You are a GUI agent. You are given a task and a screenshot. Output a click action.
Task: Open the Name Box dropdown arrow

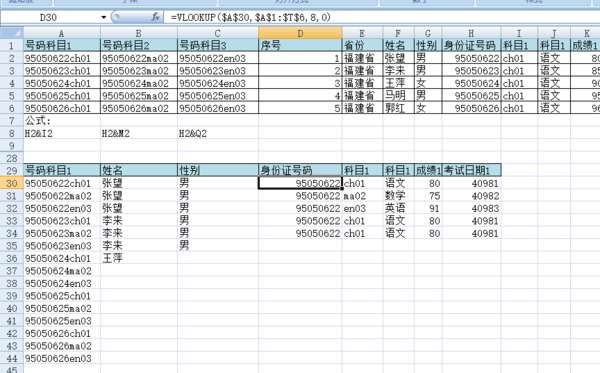click(x=103, y=18)
